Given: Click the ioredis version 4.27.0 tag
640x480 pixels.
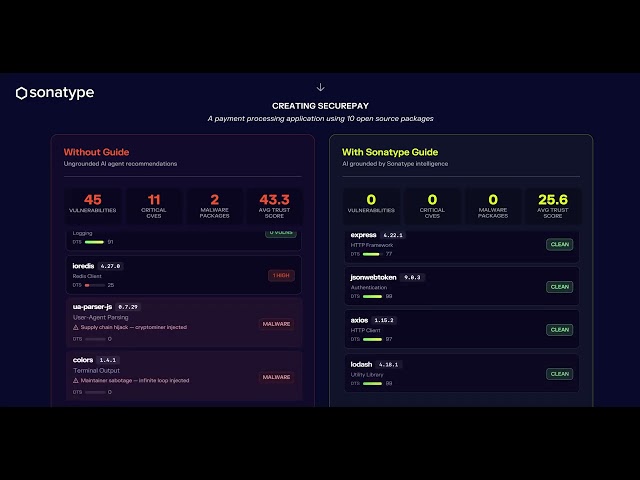Looking at the screenshot, I should [x=111, y=266].
